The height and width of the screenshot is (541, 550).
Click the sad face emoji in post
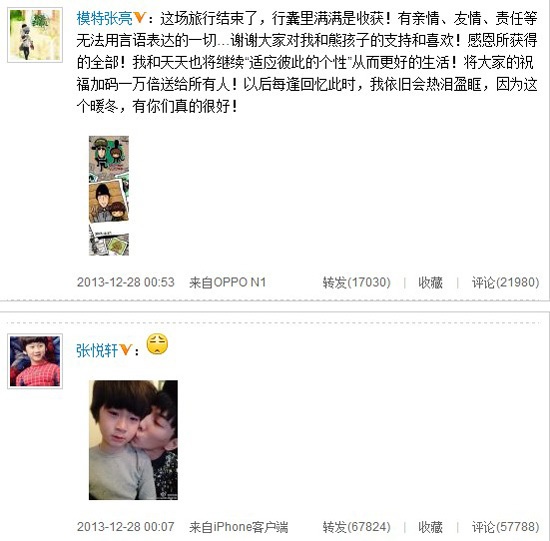[x=157, y=344]
